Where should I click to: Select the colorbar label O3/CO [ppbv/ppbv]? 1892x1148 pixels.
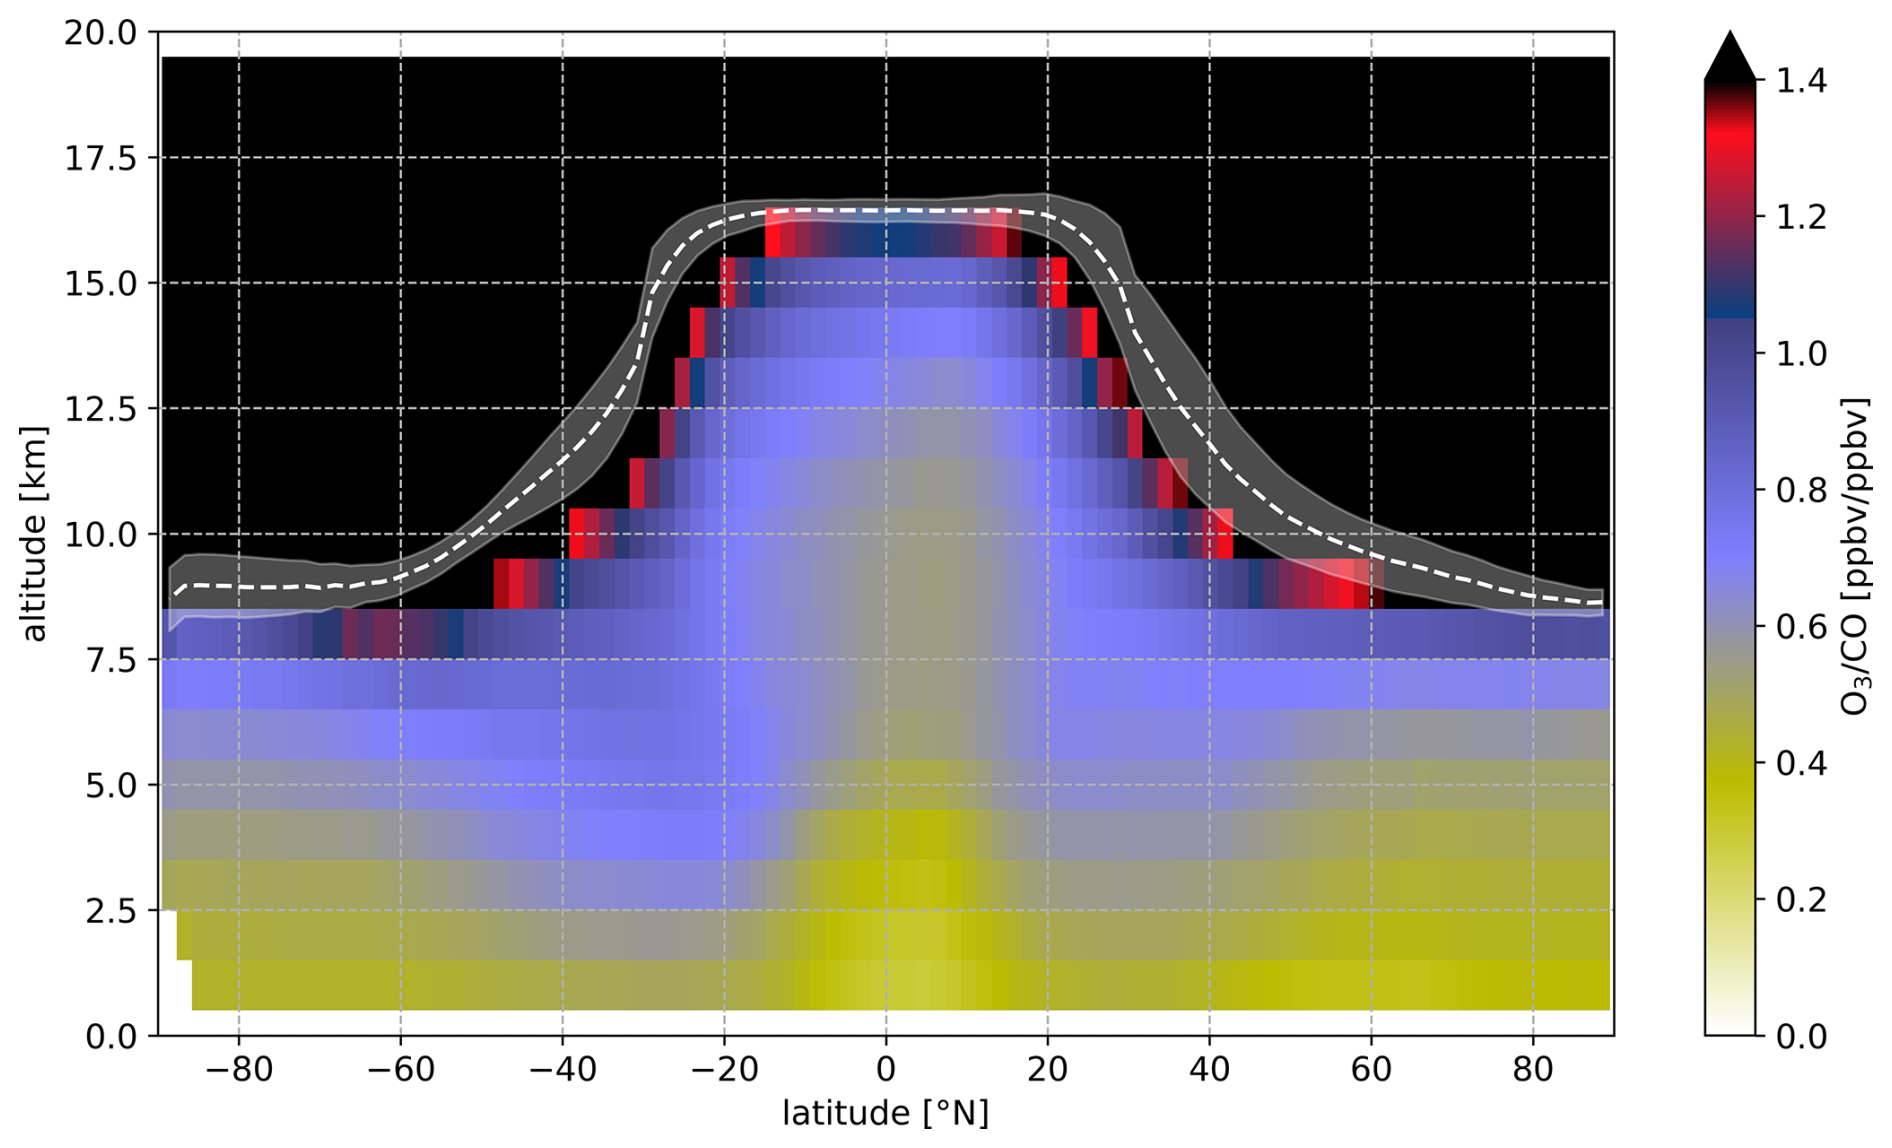(x=1855, y=557)
